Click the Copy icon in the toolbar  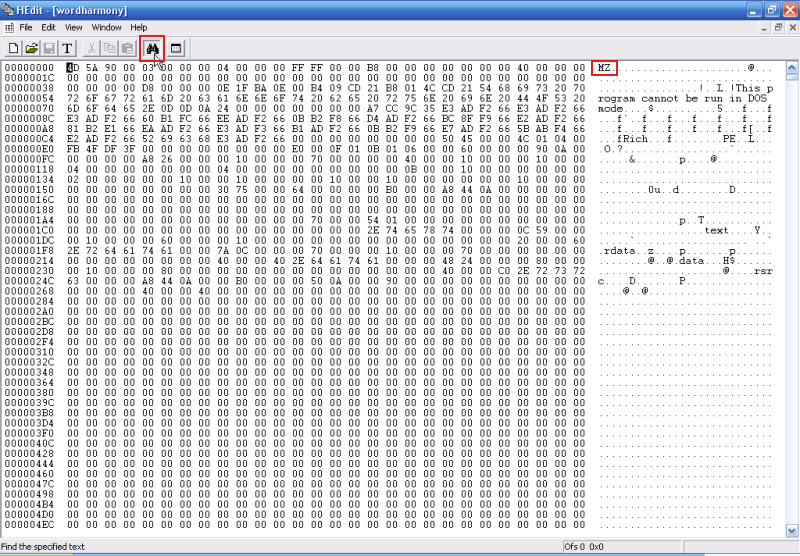pyautogui.click(x=109, y=48)
